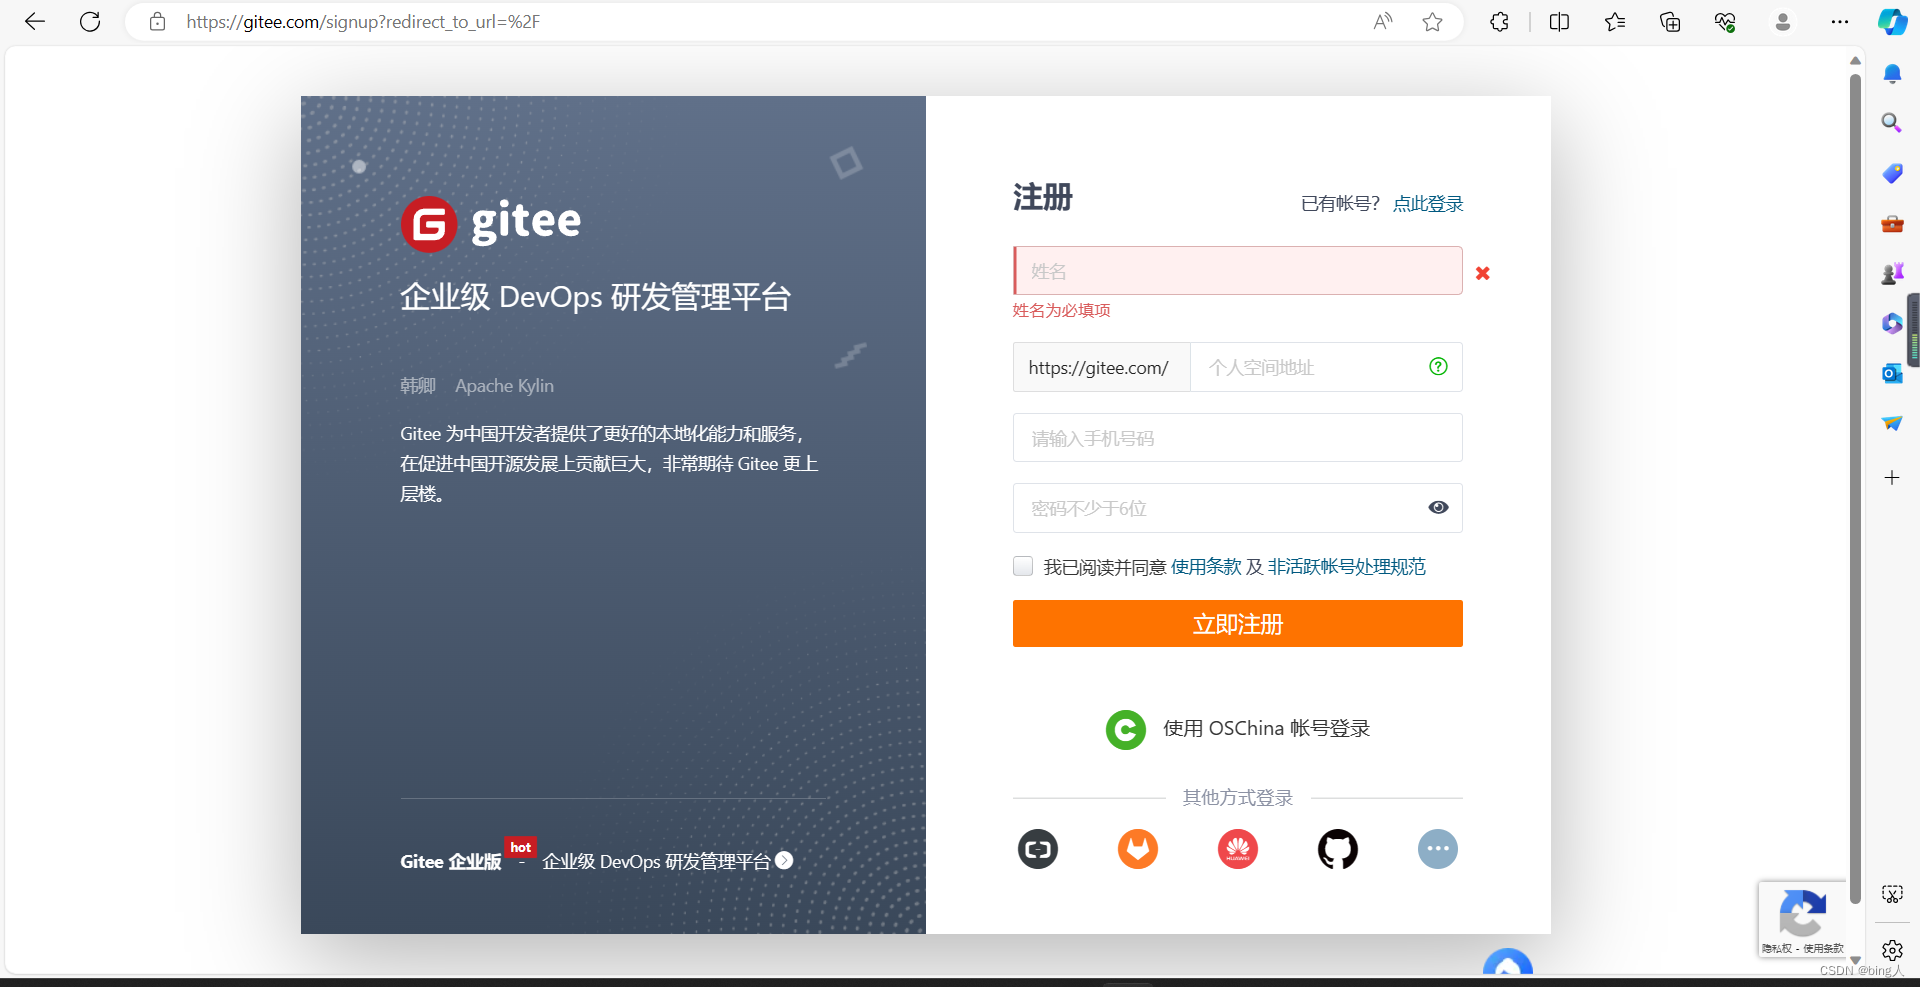Show more login methods ellipsis icon

[x=1438, y=849]
